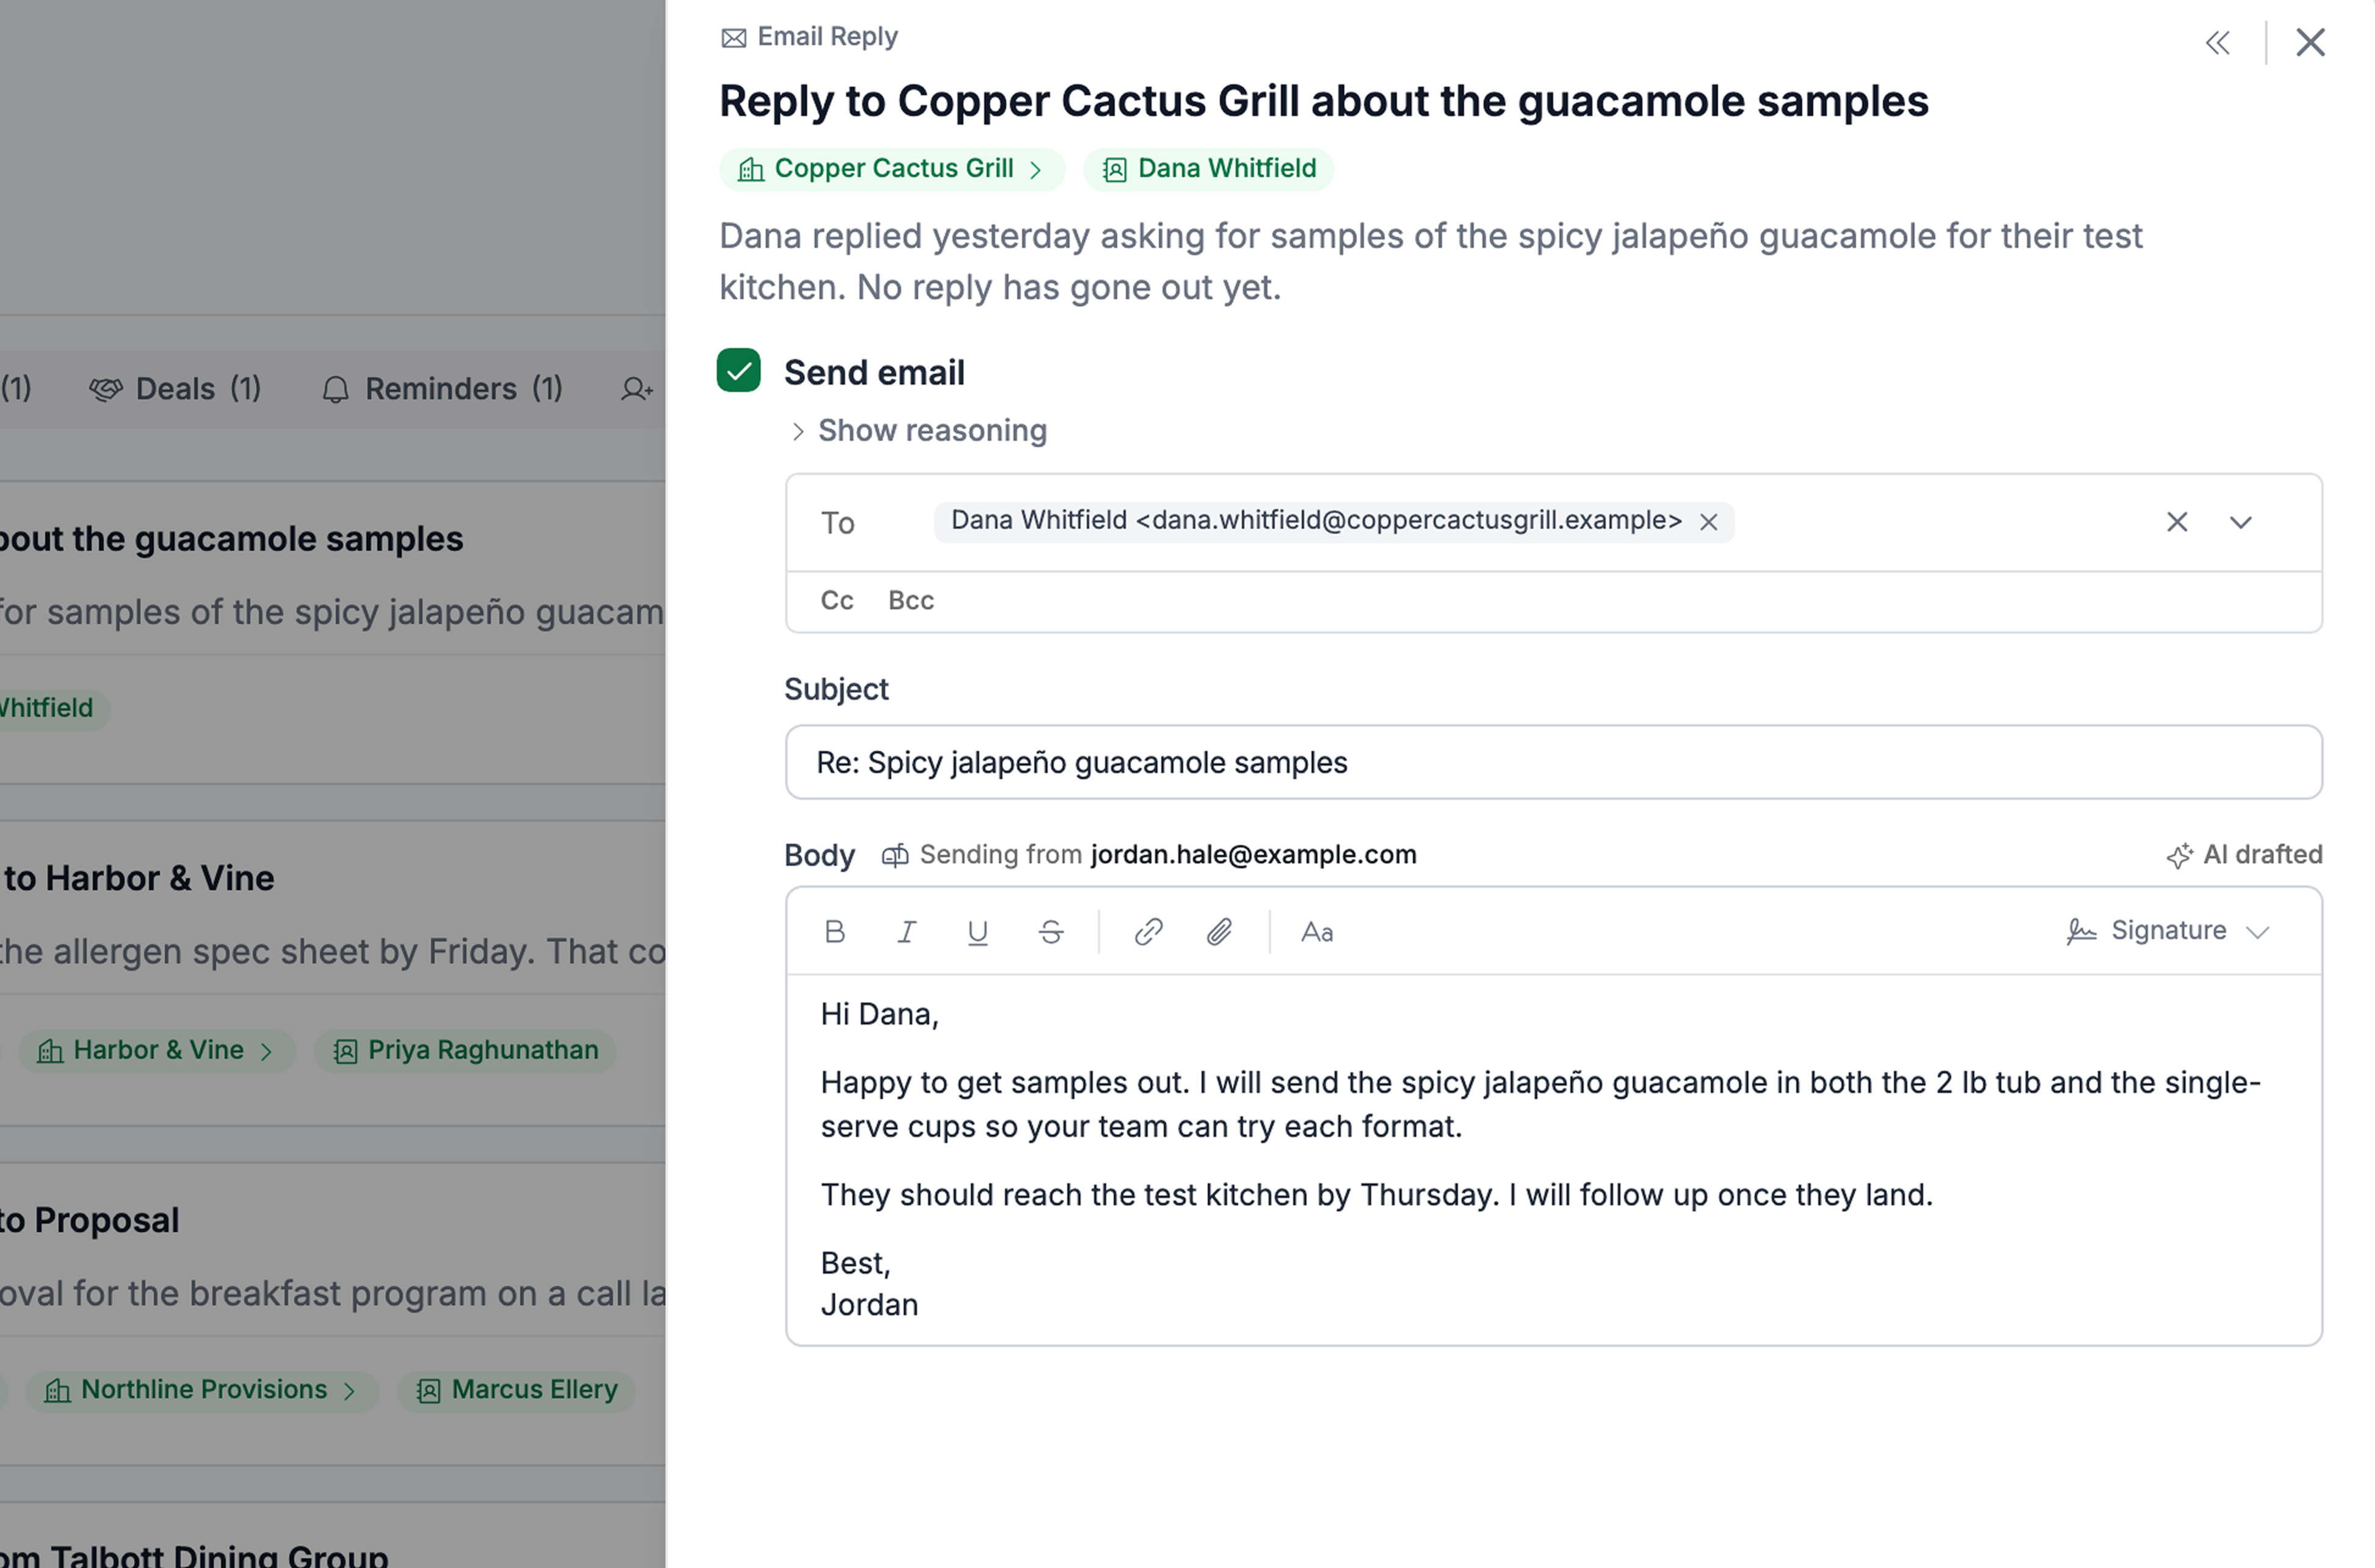The height and width of the screenshot is (1568, 2375).
Task: Switch to the Deals tab
Action: pos(175,389)
